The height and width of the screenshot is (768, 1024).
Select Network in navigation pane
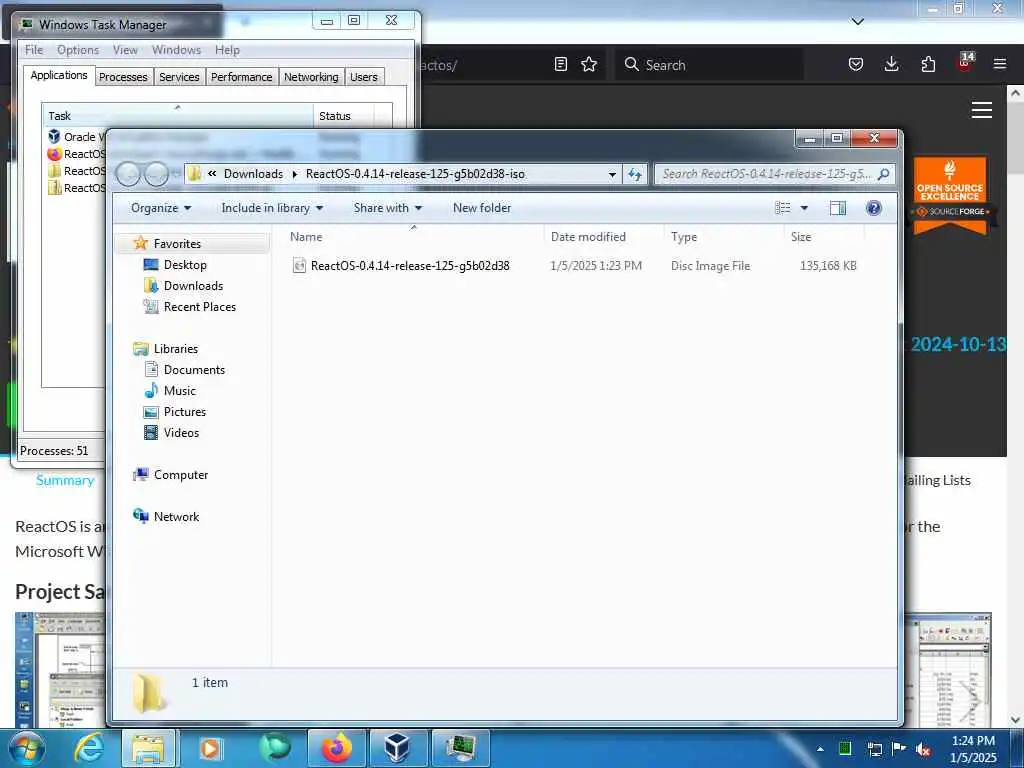click(176, 517)
